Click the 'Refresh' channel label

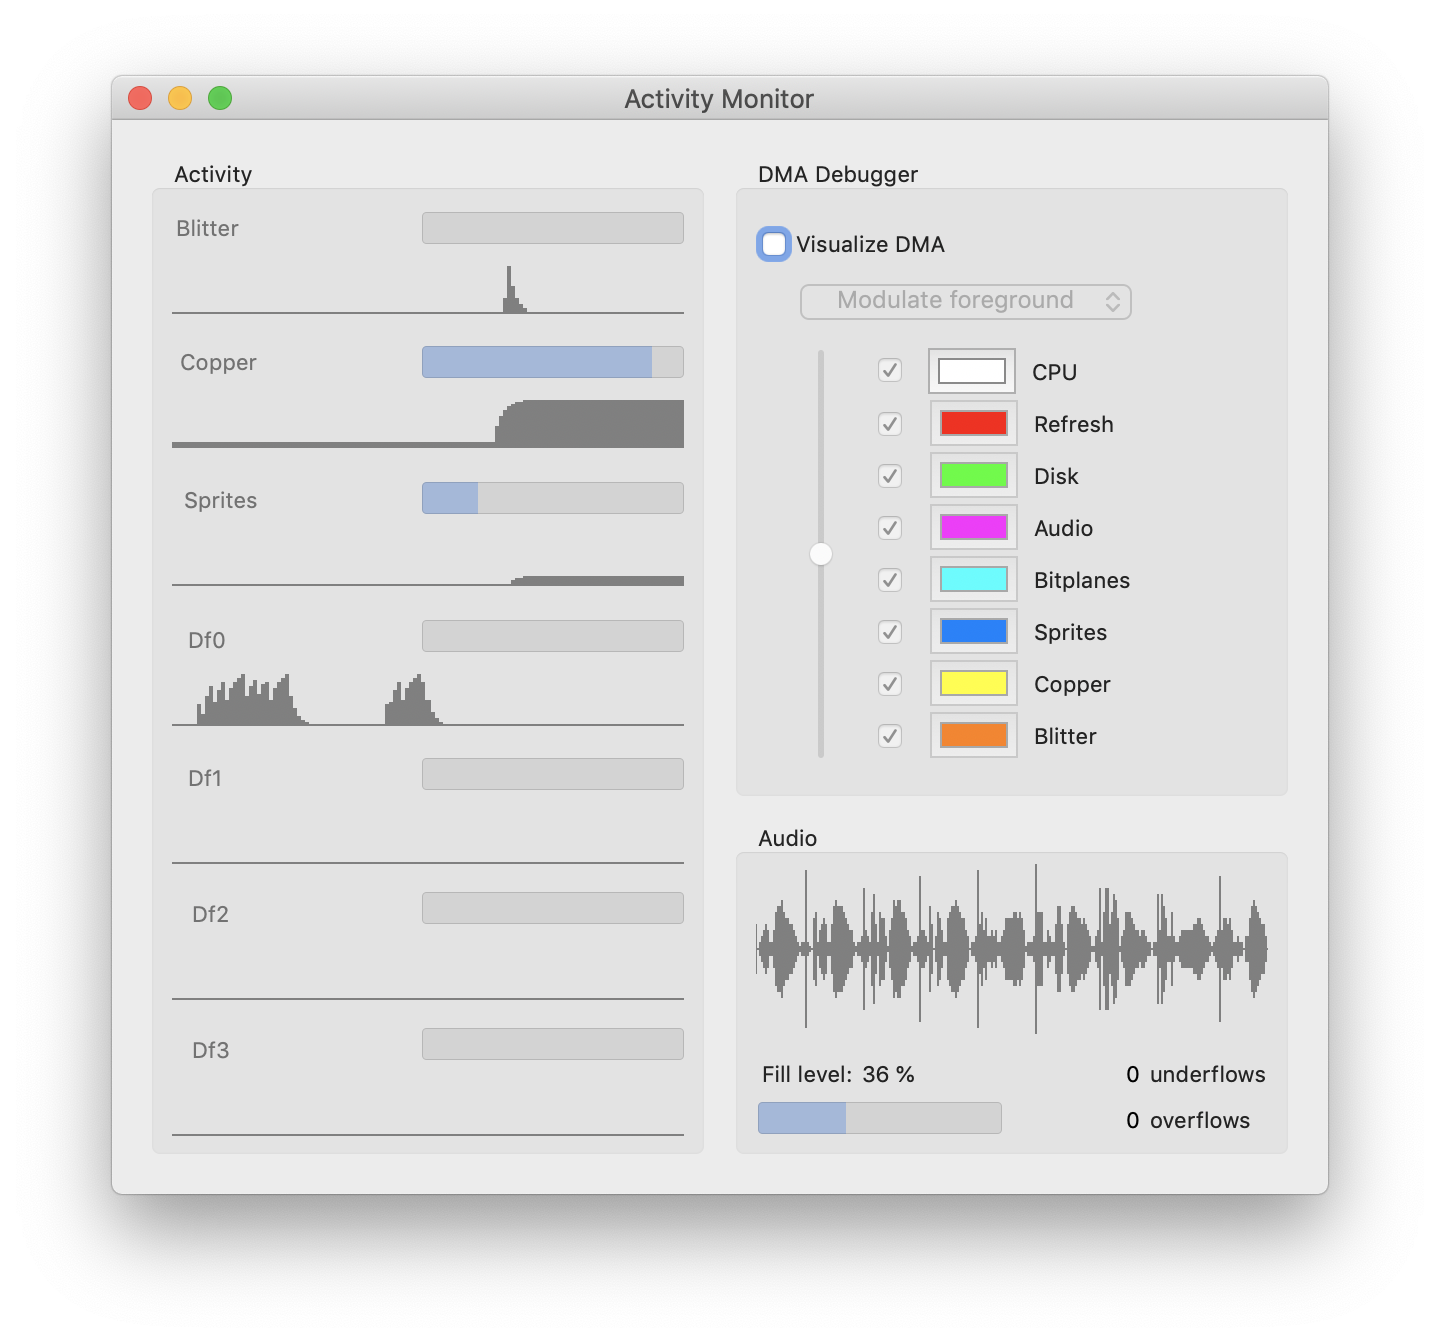(x=1074, y=424)
